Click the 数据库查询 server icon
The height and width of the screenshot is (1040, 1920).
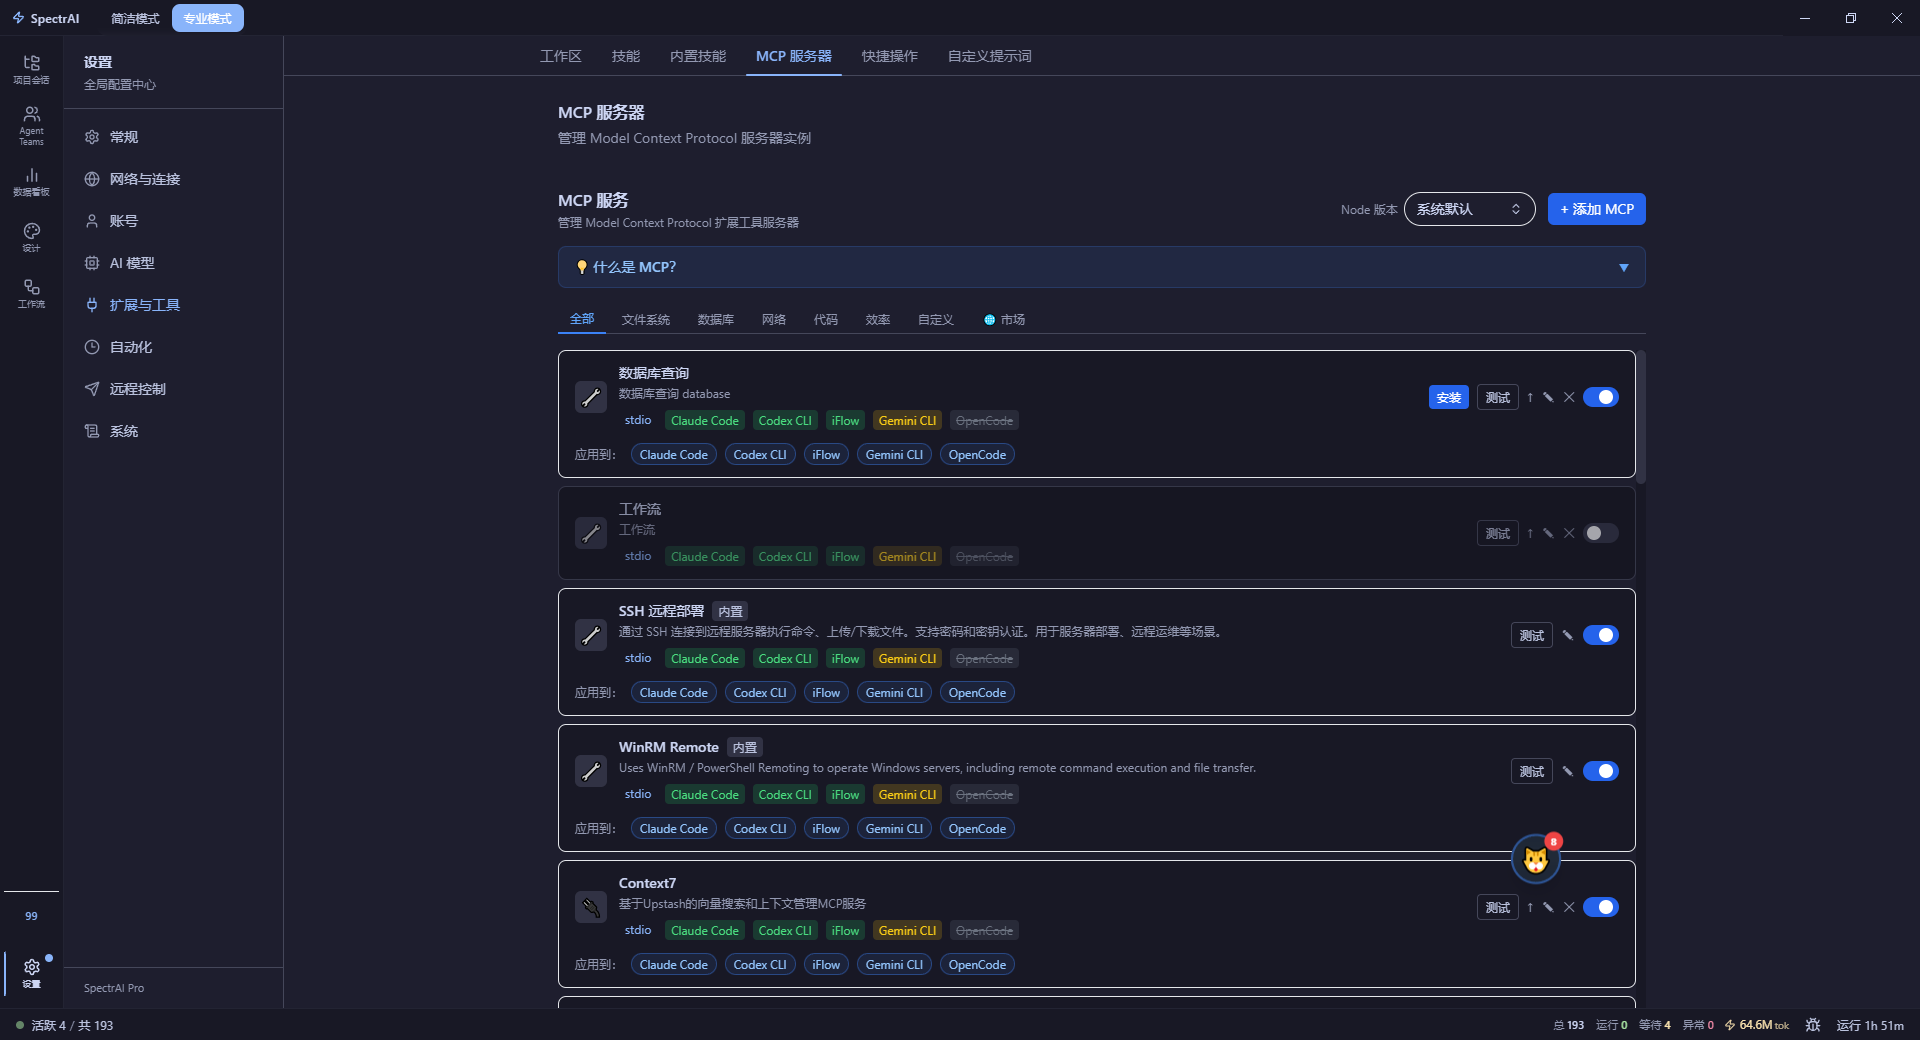[x=591, y=397]
